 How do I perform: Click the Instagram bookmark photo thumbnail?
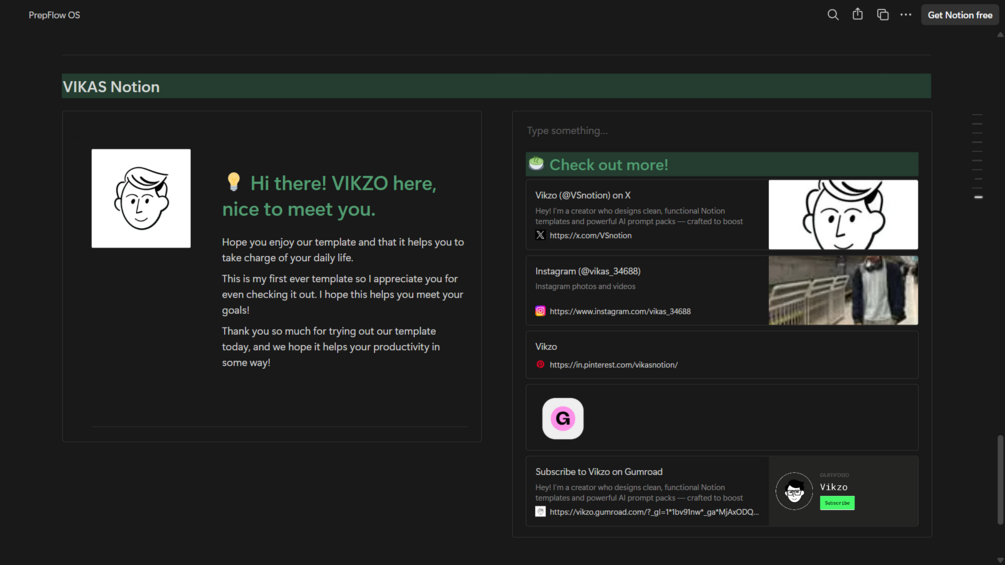point(843,290)
